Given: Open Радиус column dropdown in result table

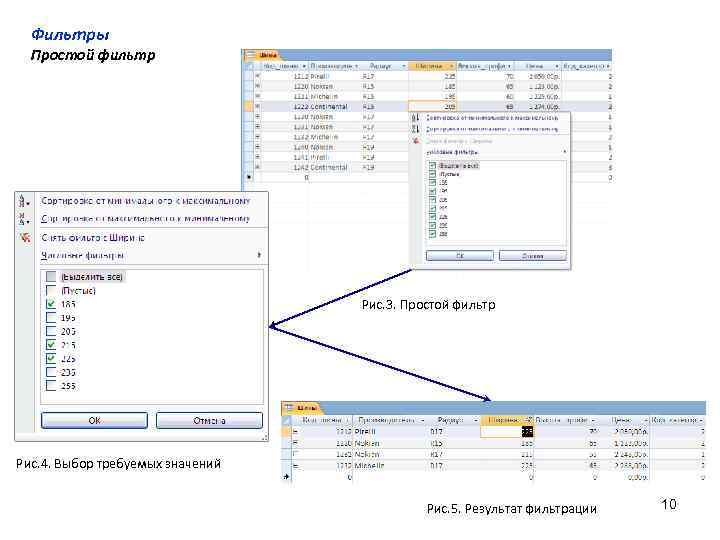Looking at the screenshot, I should point(475,420).
